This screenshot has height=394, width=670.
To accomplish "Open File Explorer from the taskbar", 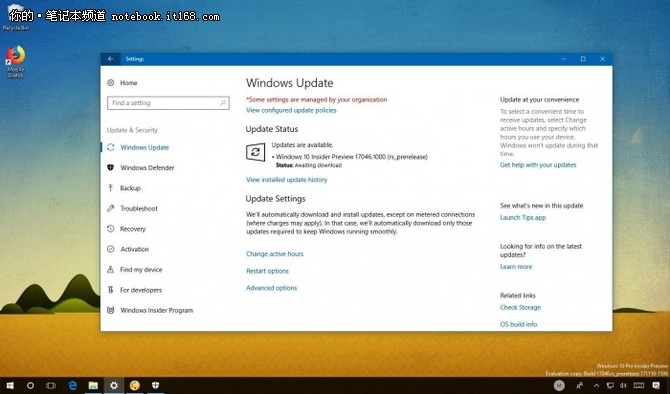I will coord(93,385).
